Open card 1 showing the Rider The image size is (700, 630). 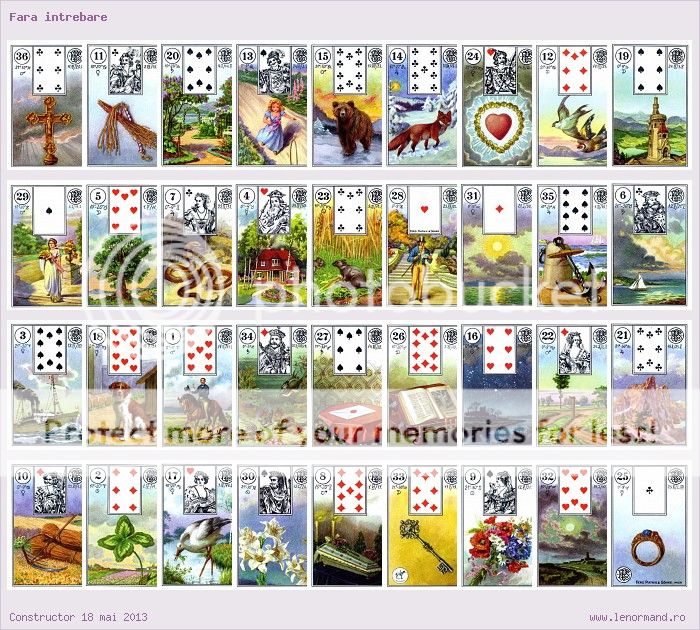[197, 385]
